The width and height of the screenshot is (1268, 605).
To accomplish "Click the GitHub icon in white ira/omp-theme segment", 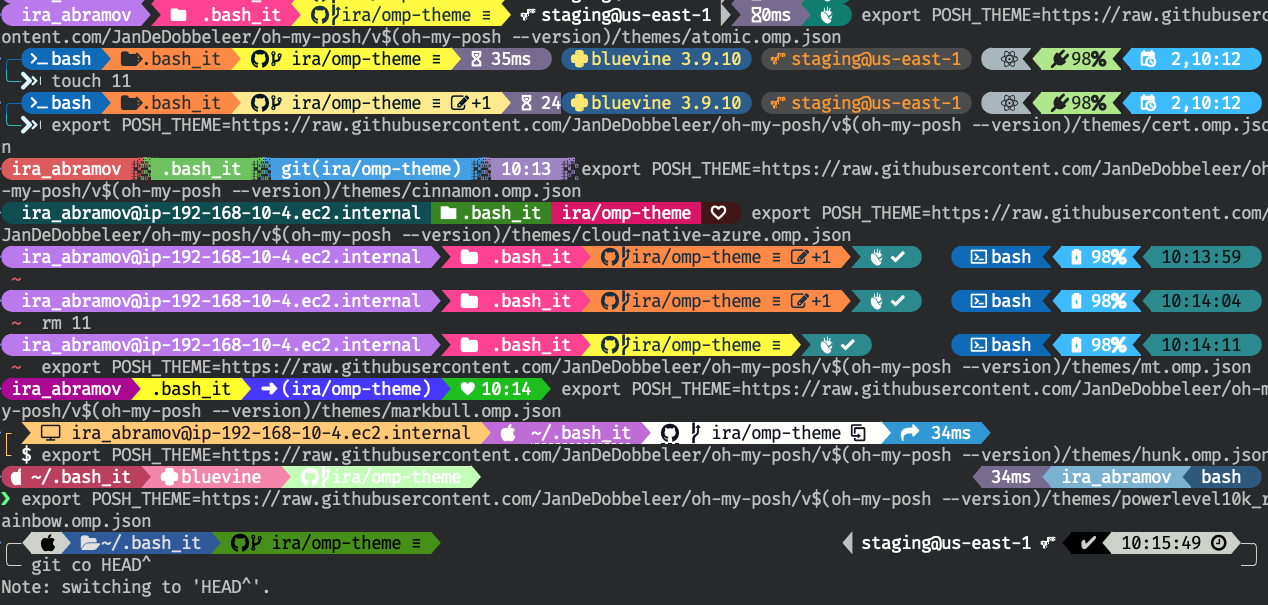I will [x=670, y=433].
